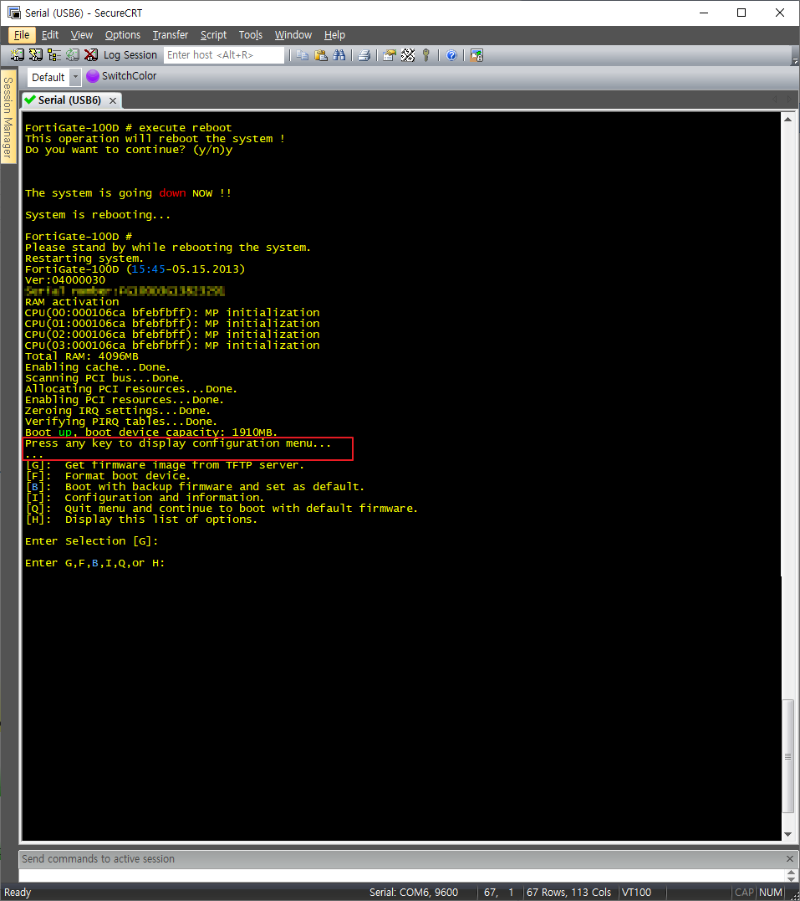Screen dimensions: 800x901
Task: Open the Transfer menu
Action: 170,35
